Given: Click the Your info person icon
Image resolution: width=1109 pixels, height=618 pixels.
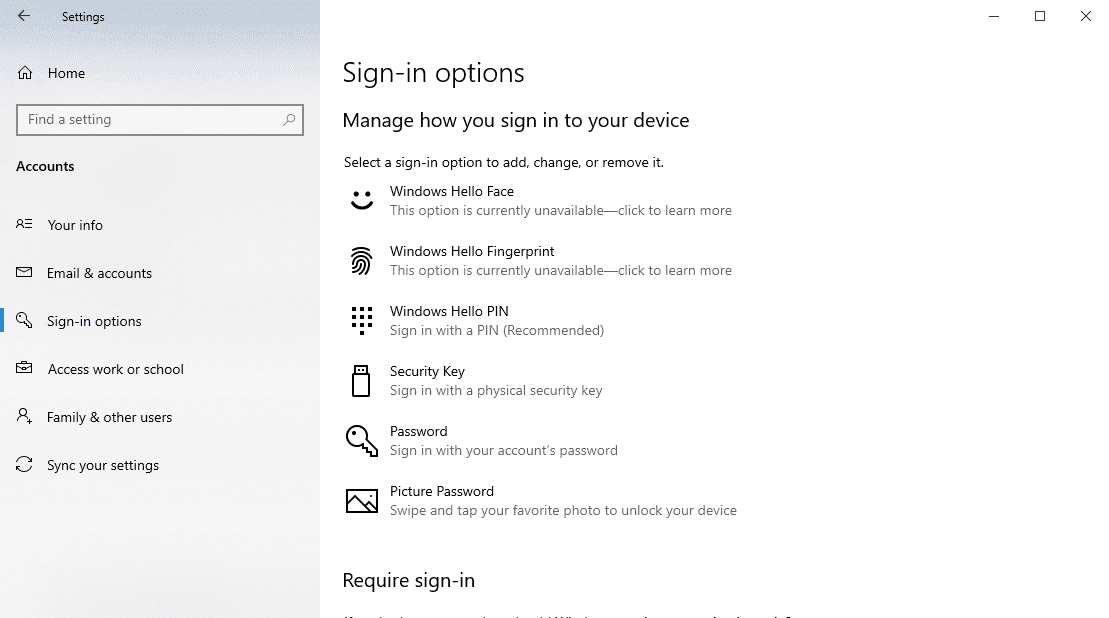Looking at the screenshot, I should [24, 224].
